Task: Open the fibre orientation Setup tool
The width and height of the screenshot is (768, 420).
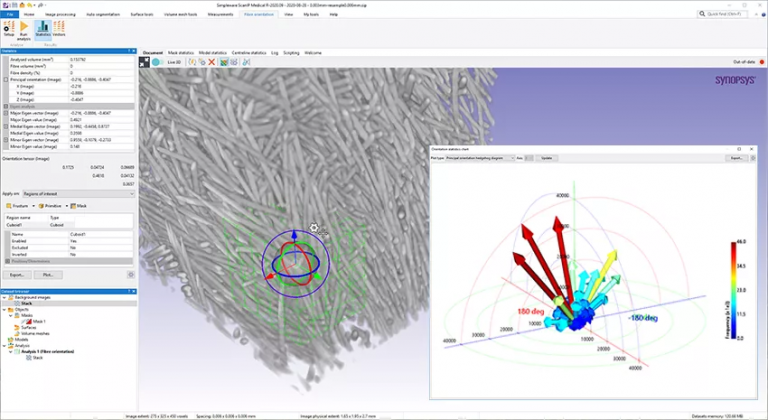Action: 9,30
